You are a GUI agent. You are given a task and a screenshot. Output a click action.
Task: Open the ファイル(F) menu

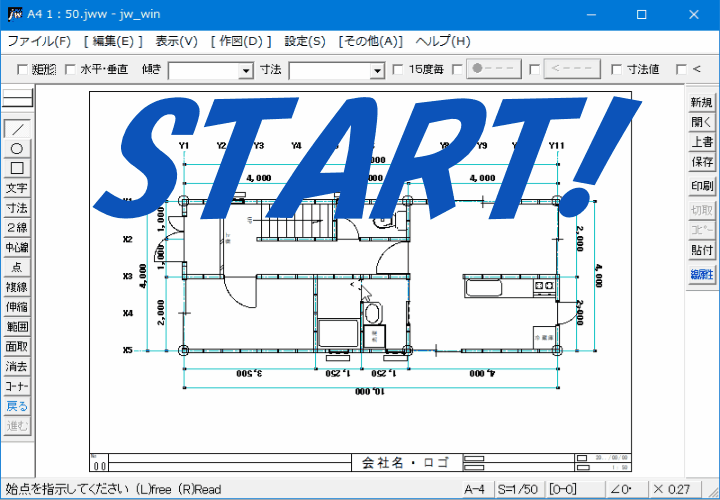[39, 41]
